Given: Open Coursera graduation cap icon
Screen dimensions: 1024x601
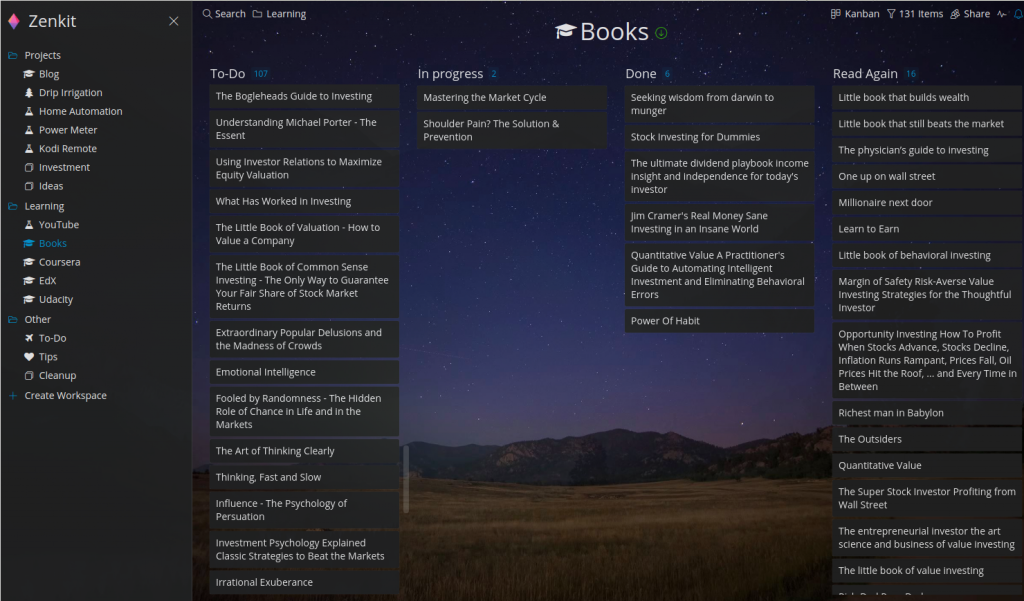Looking at the screenshot, I should (29, 262).
